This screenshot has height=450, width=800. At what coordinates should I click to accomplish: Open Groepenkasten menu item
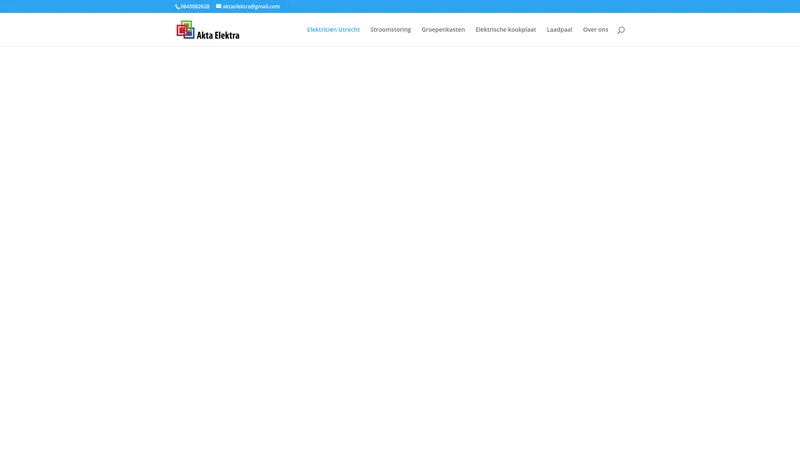(x=443, y=30)
